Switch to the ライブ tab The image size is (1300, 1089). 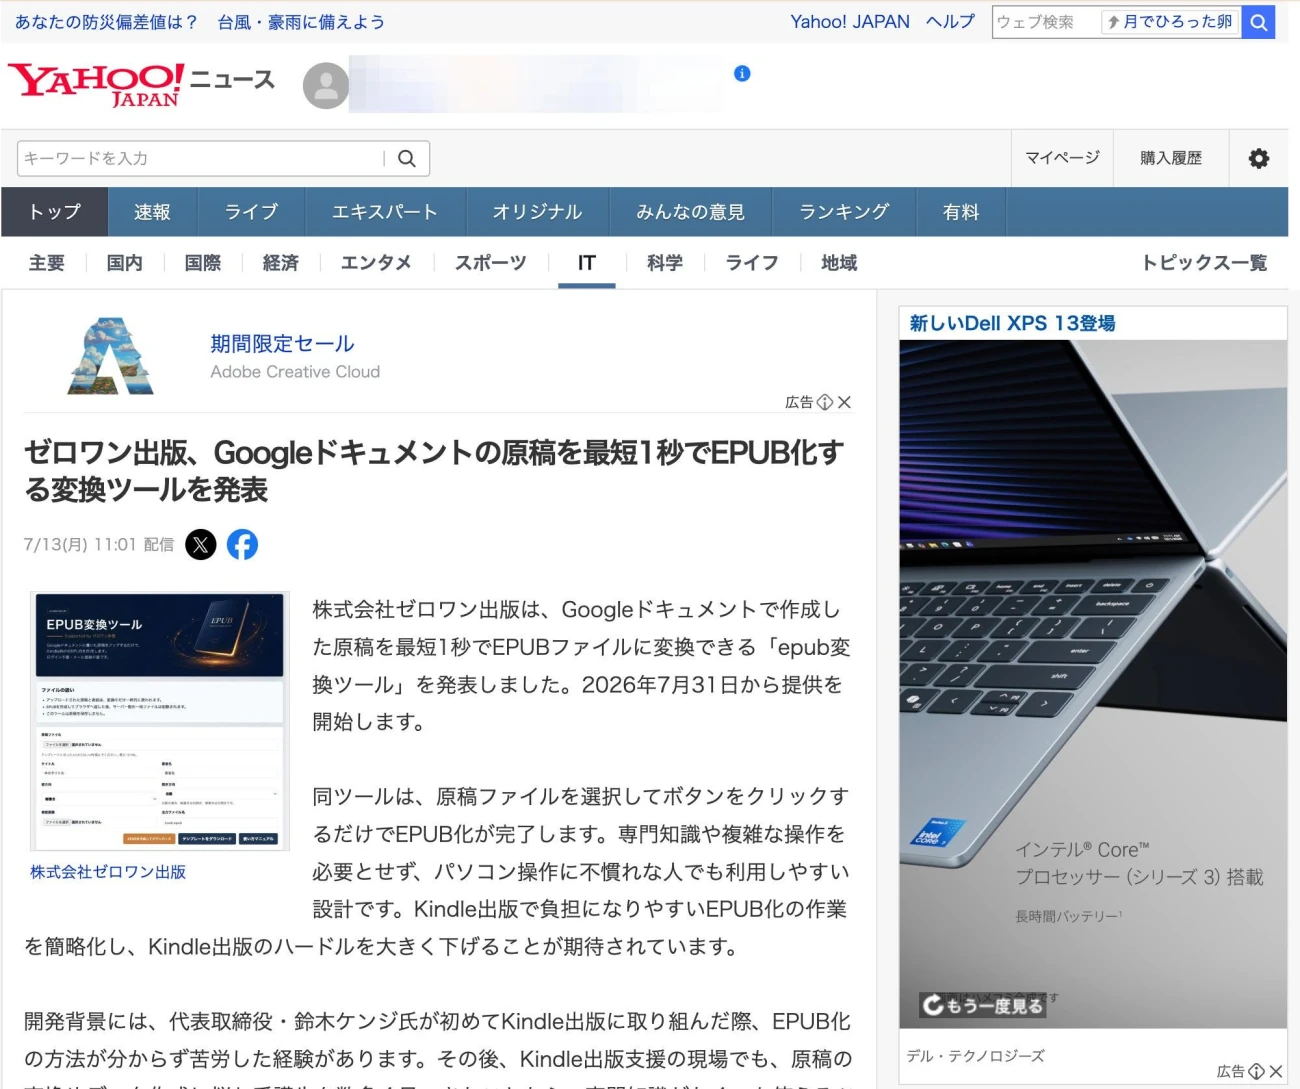click(x=251, y=212)
